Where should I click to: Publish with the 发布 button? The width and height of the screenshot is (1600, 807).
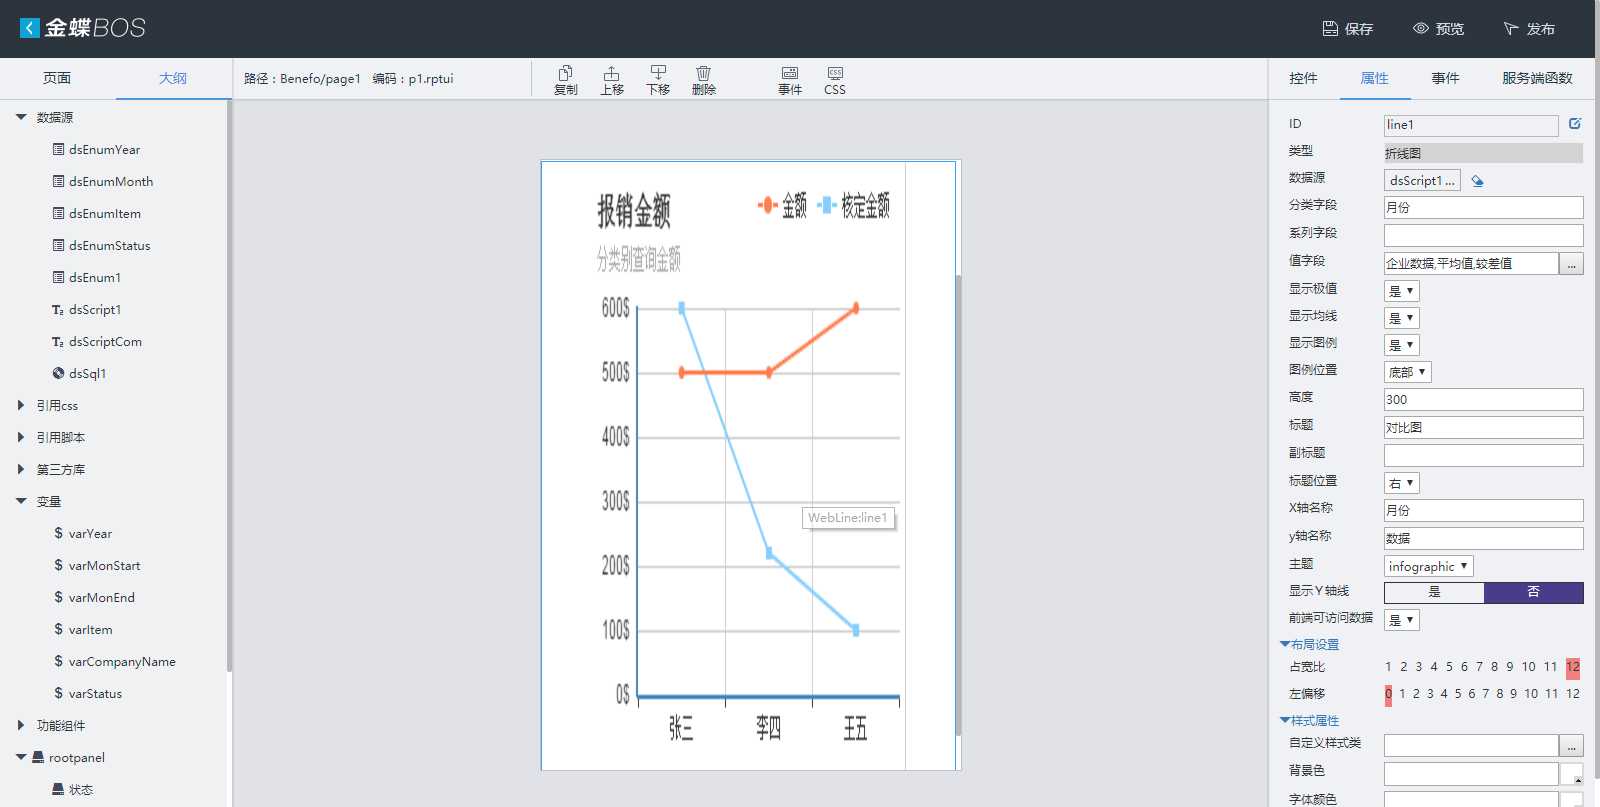click(x=1529, y=29)
